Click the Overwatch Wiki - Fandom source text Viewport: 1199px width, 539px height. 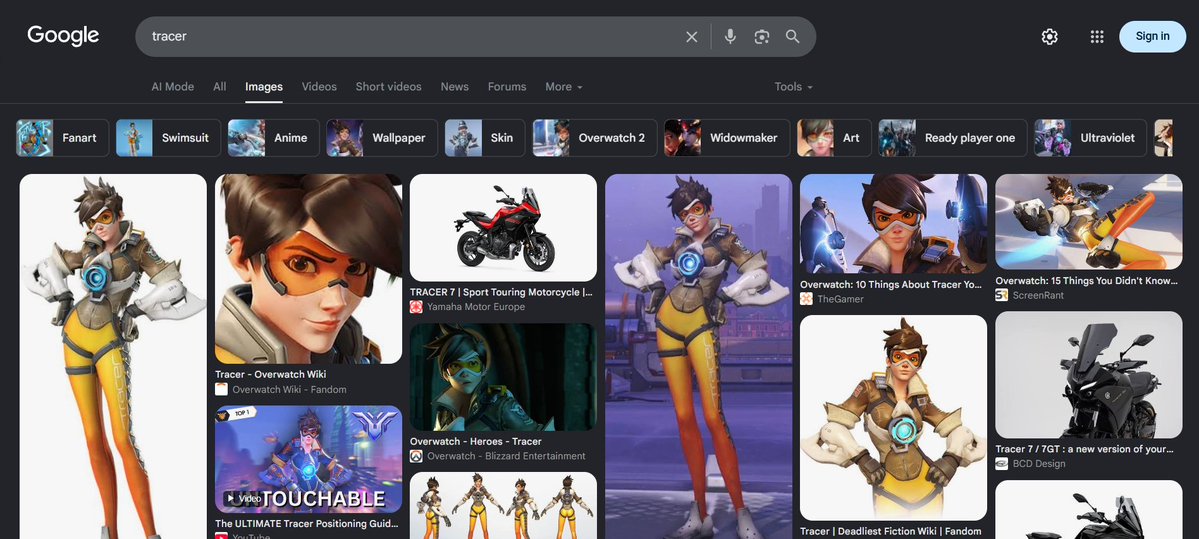tap(289, 389)
